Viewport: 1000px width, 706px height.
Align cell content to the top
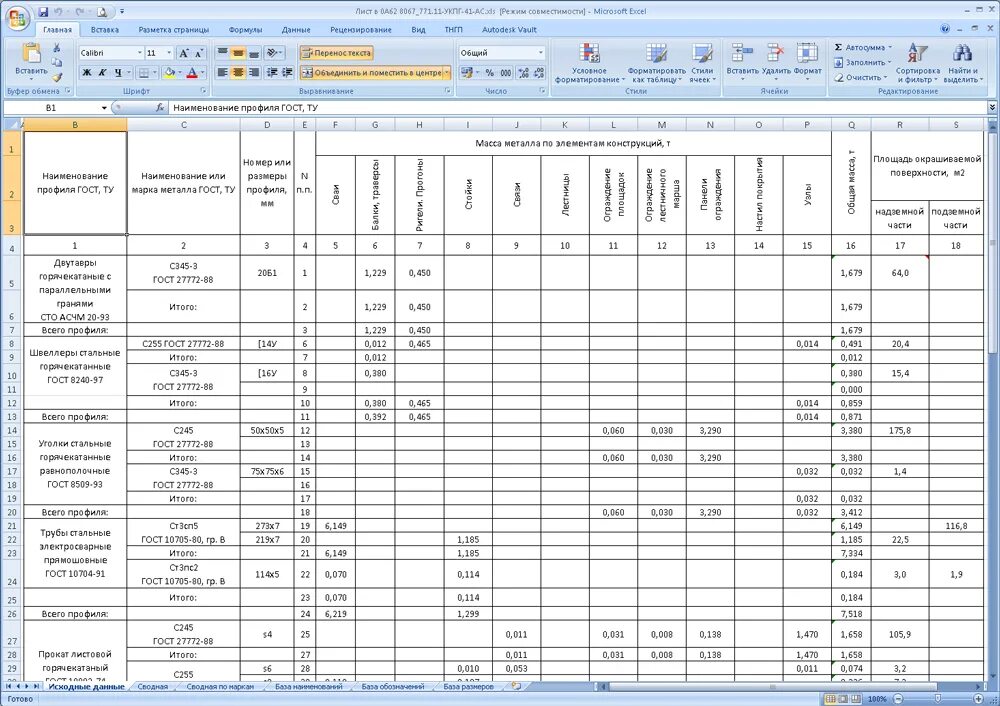point(223,53)
